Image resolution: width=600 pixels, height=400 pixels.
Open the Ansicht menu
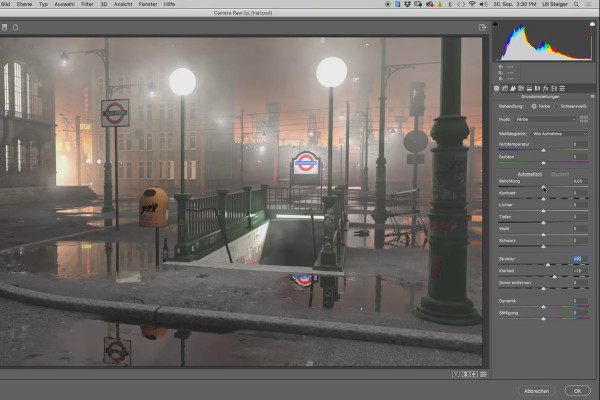tap(123, 4)
